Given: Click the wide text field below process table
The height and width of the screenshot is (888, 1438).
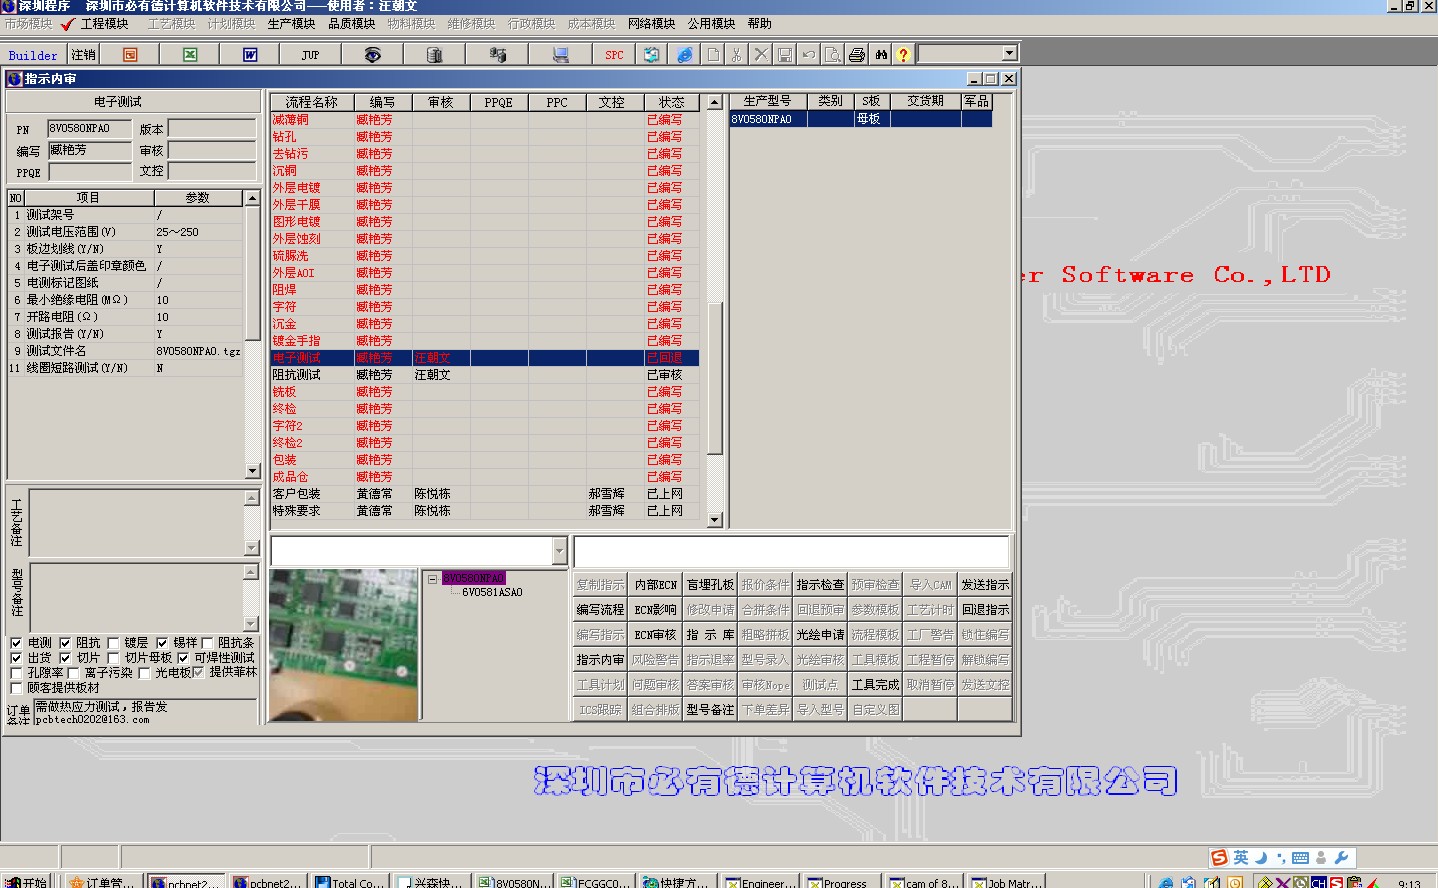Looking at the screenshot, I should click(x=791, y=551).
